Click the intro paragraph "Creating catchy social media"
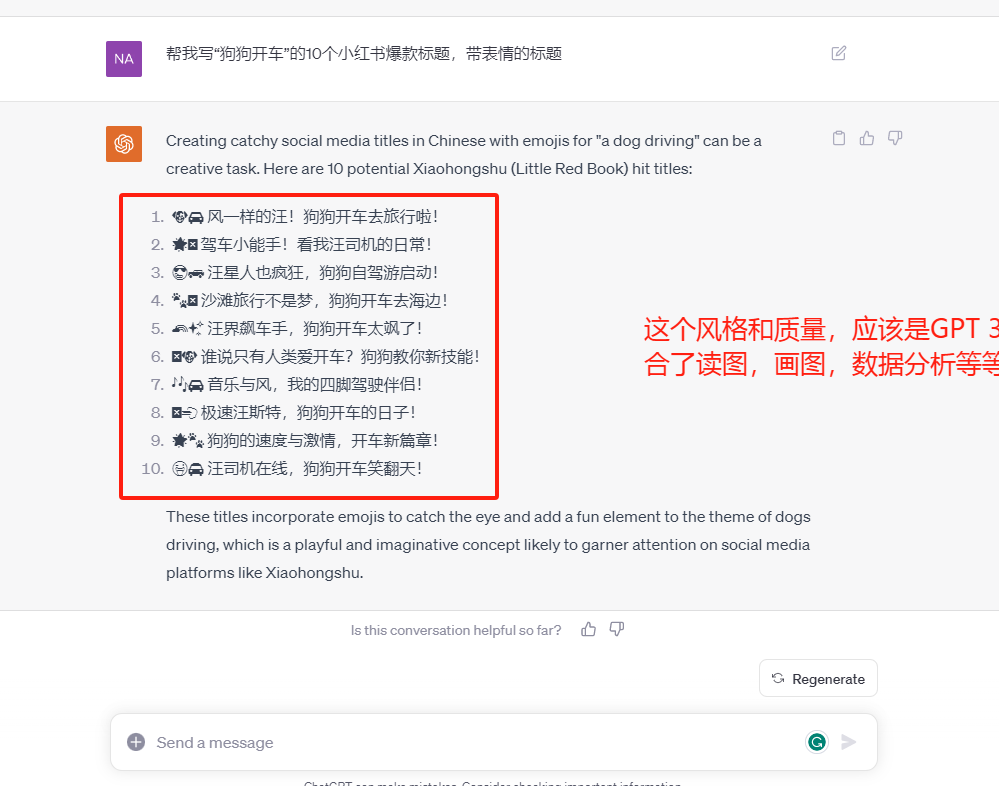 [464, 154]
